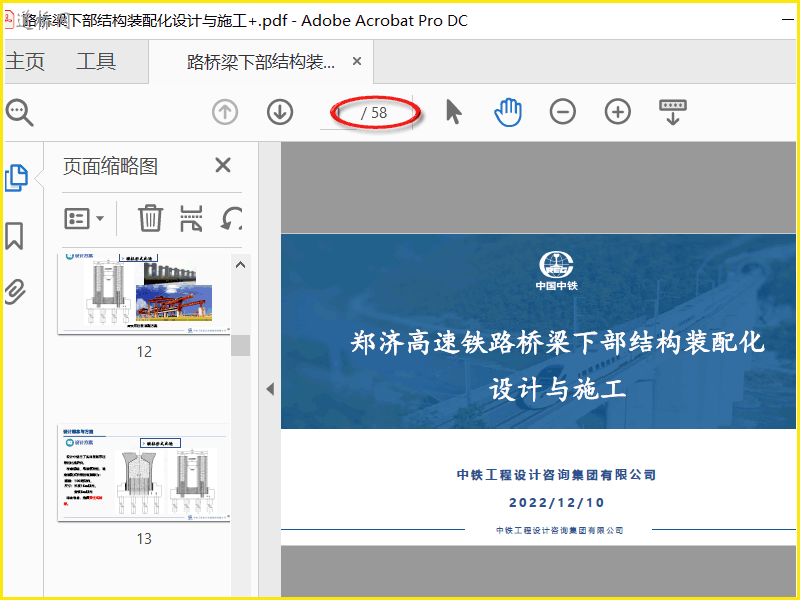800x600 pixels.
Task: Click the page label 12
Action: click(x=144, y=352)
